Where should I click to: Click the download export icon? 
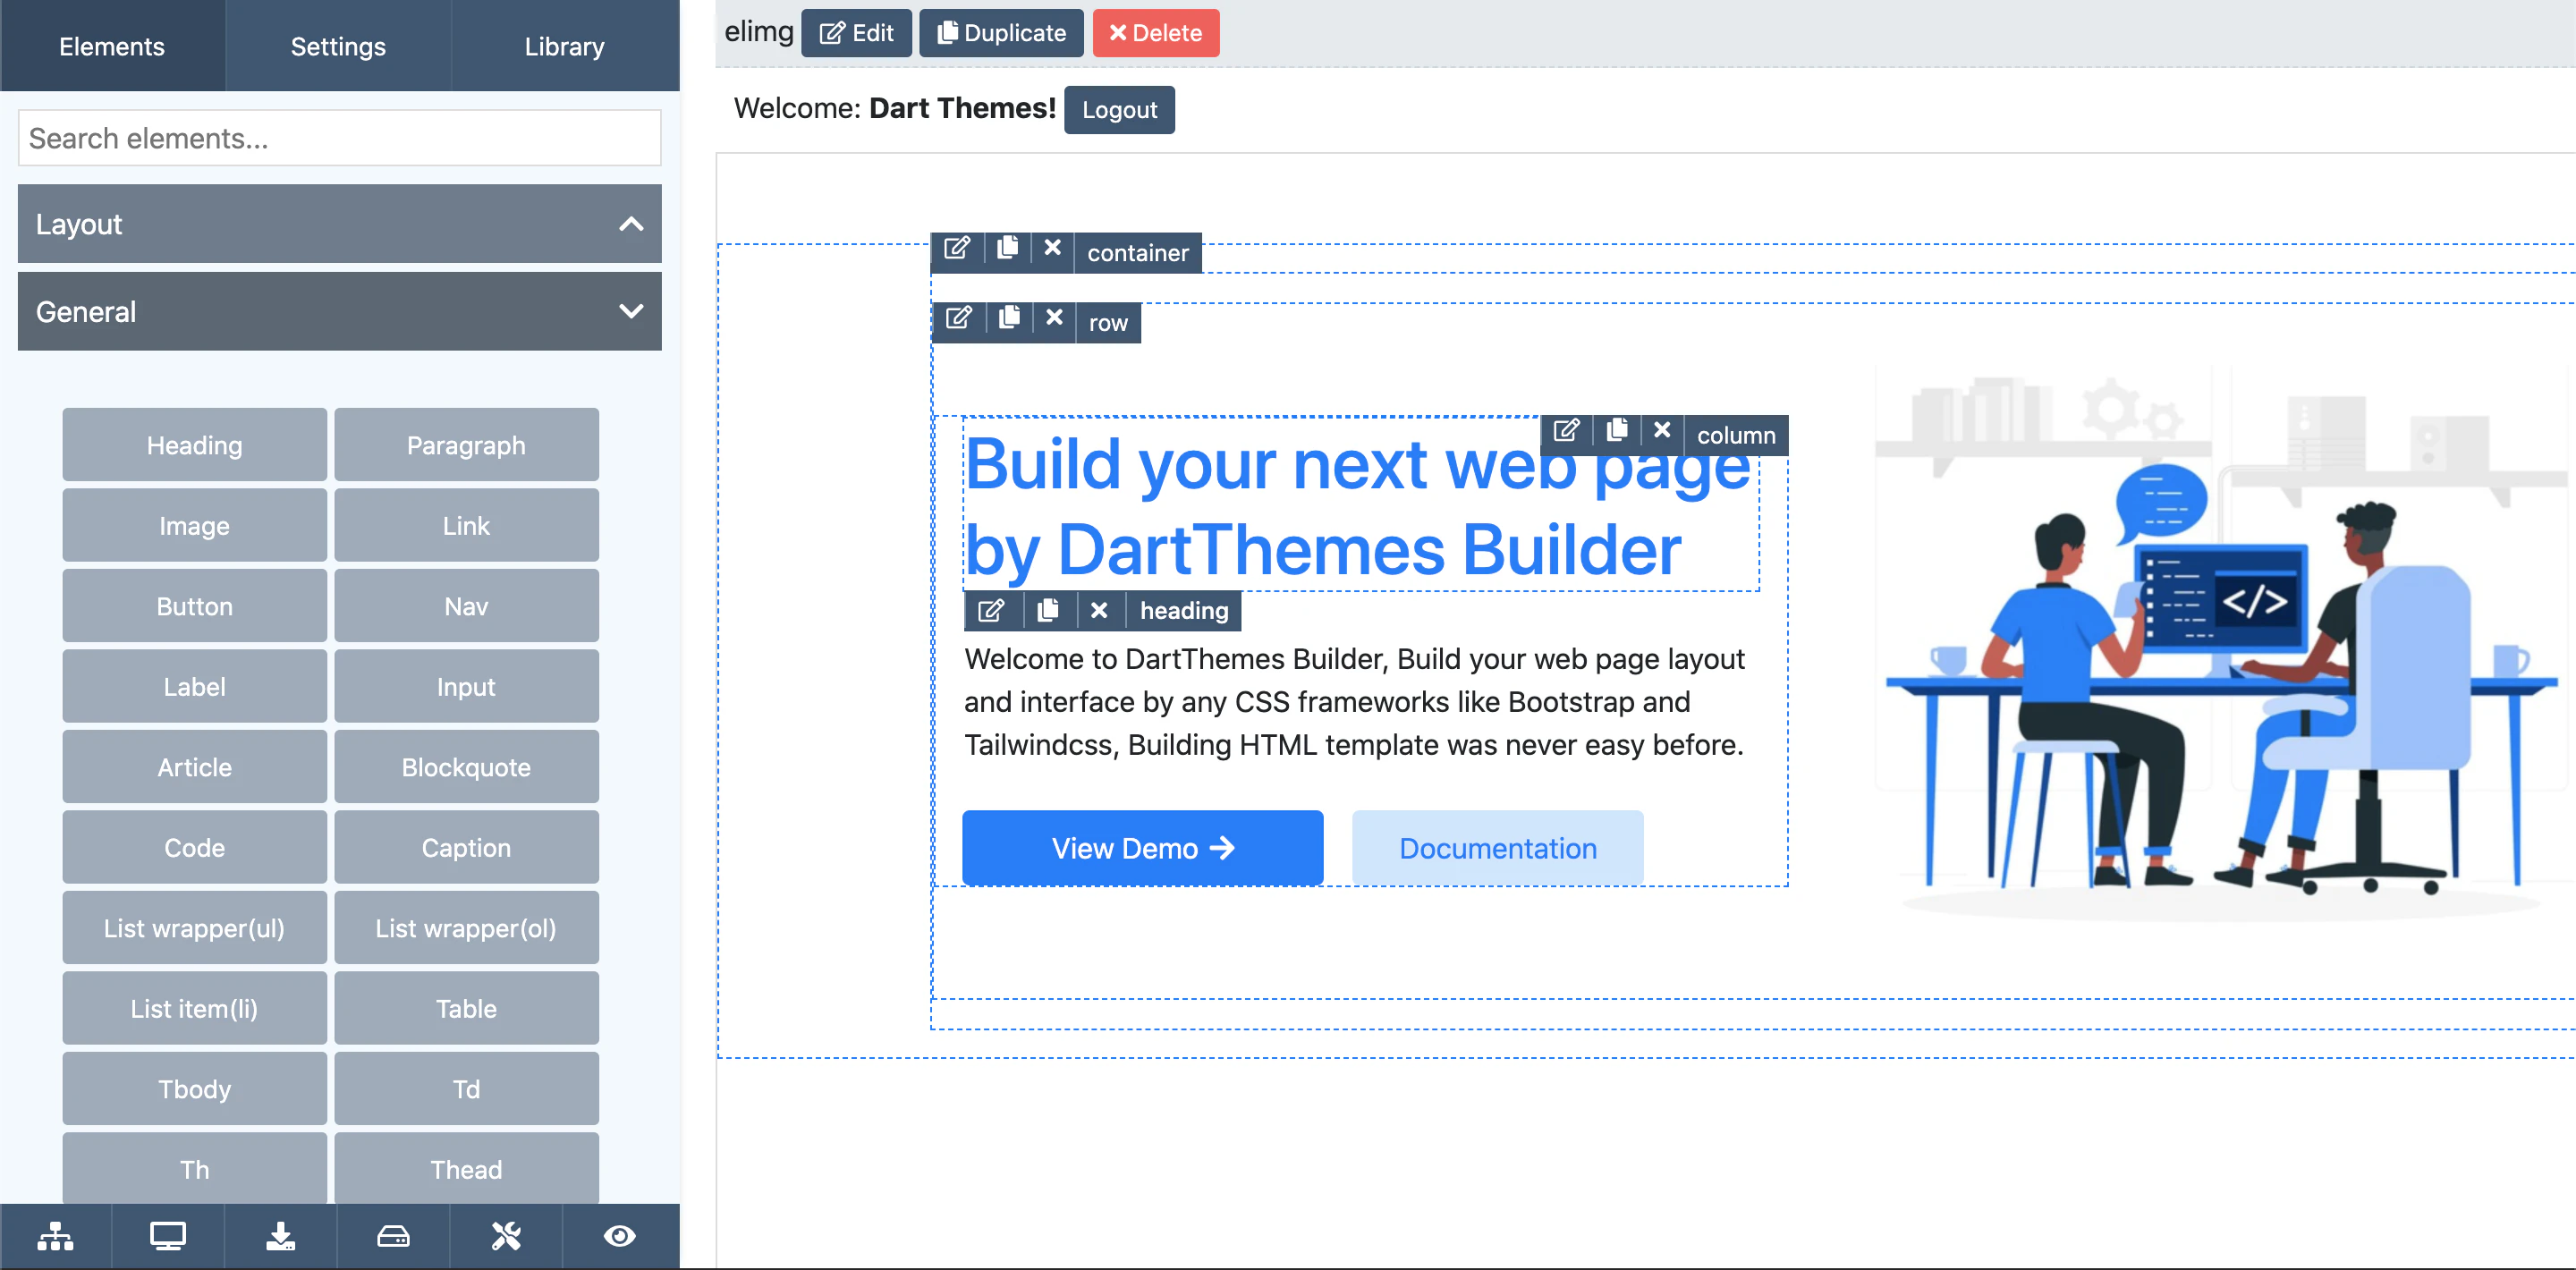pyautogui.click(x=281, y=1237)
